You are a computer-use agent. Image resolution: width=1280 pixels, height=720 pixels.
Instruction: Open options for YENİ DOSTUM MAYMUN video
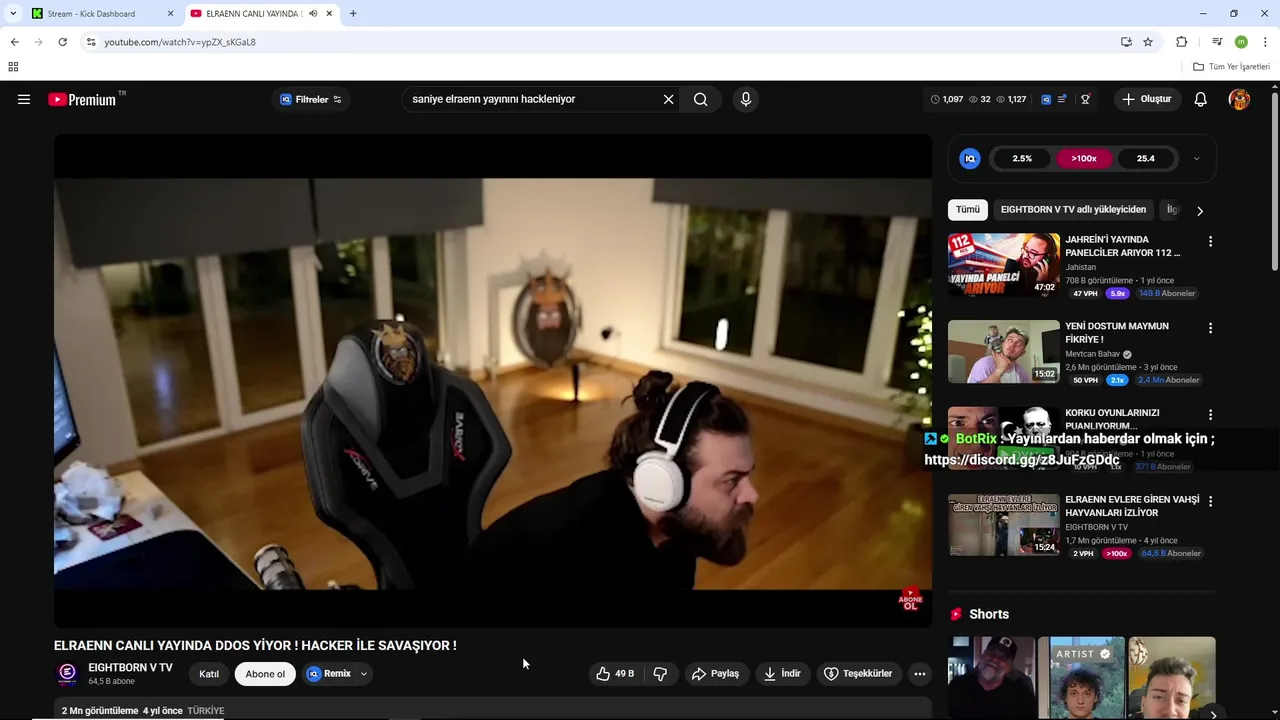(x=1210, y=328)
